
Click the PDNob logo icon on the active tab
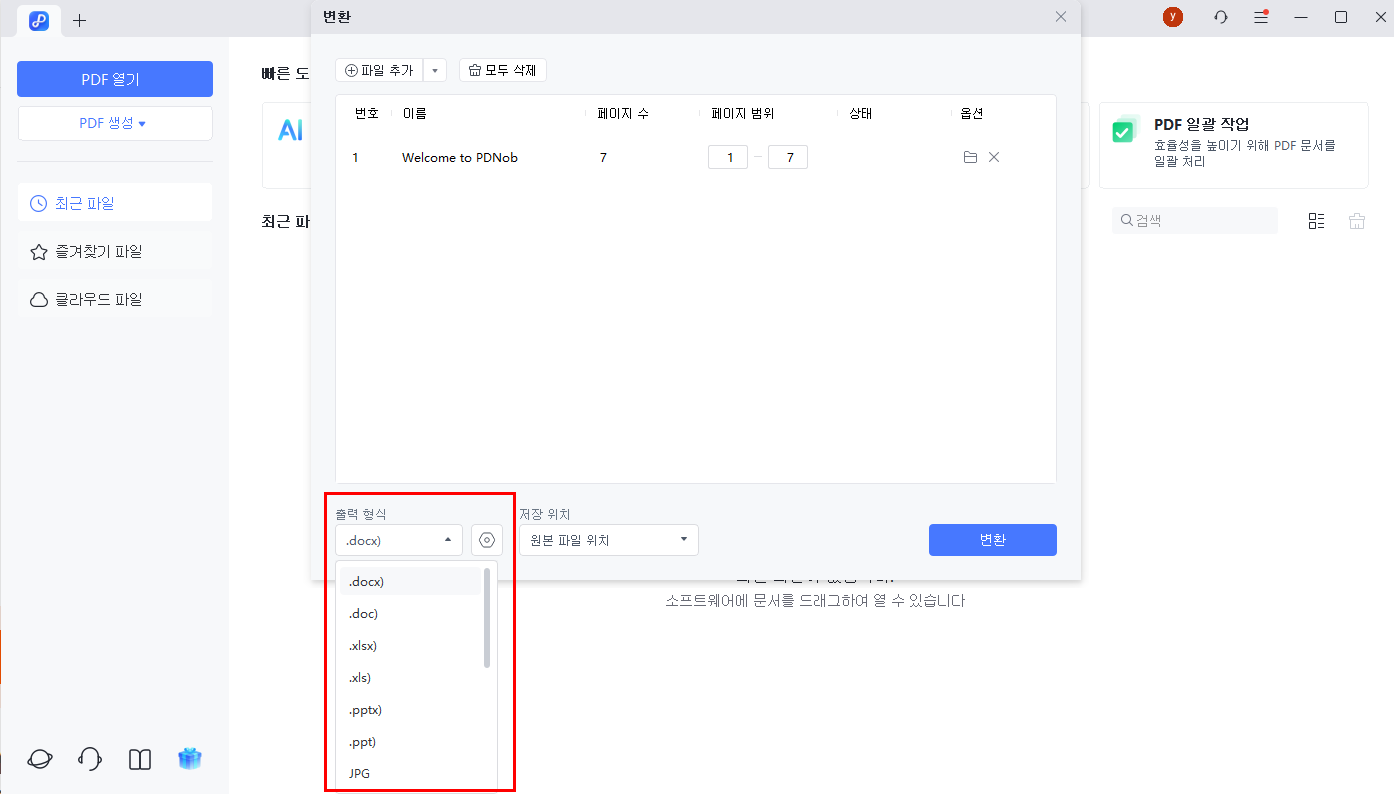point(39,20)
